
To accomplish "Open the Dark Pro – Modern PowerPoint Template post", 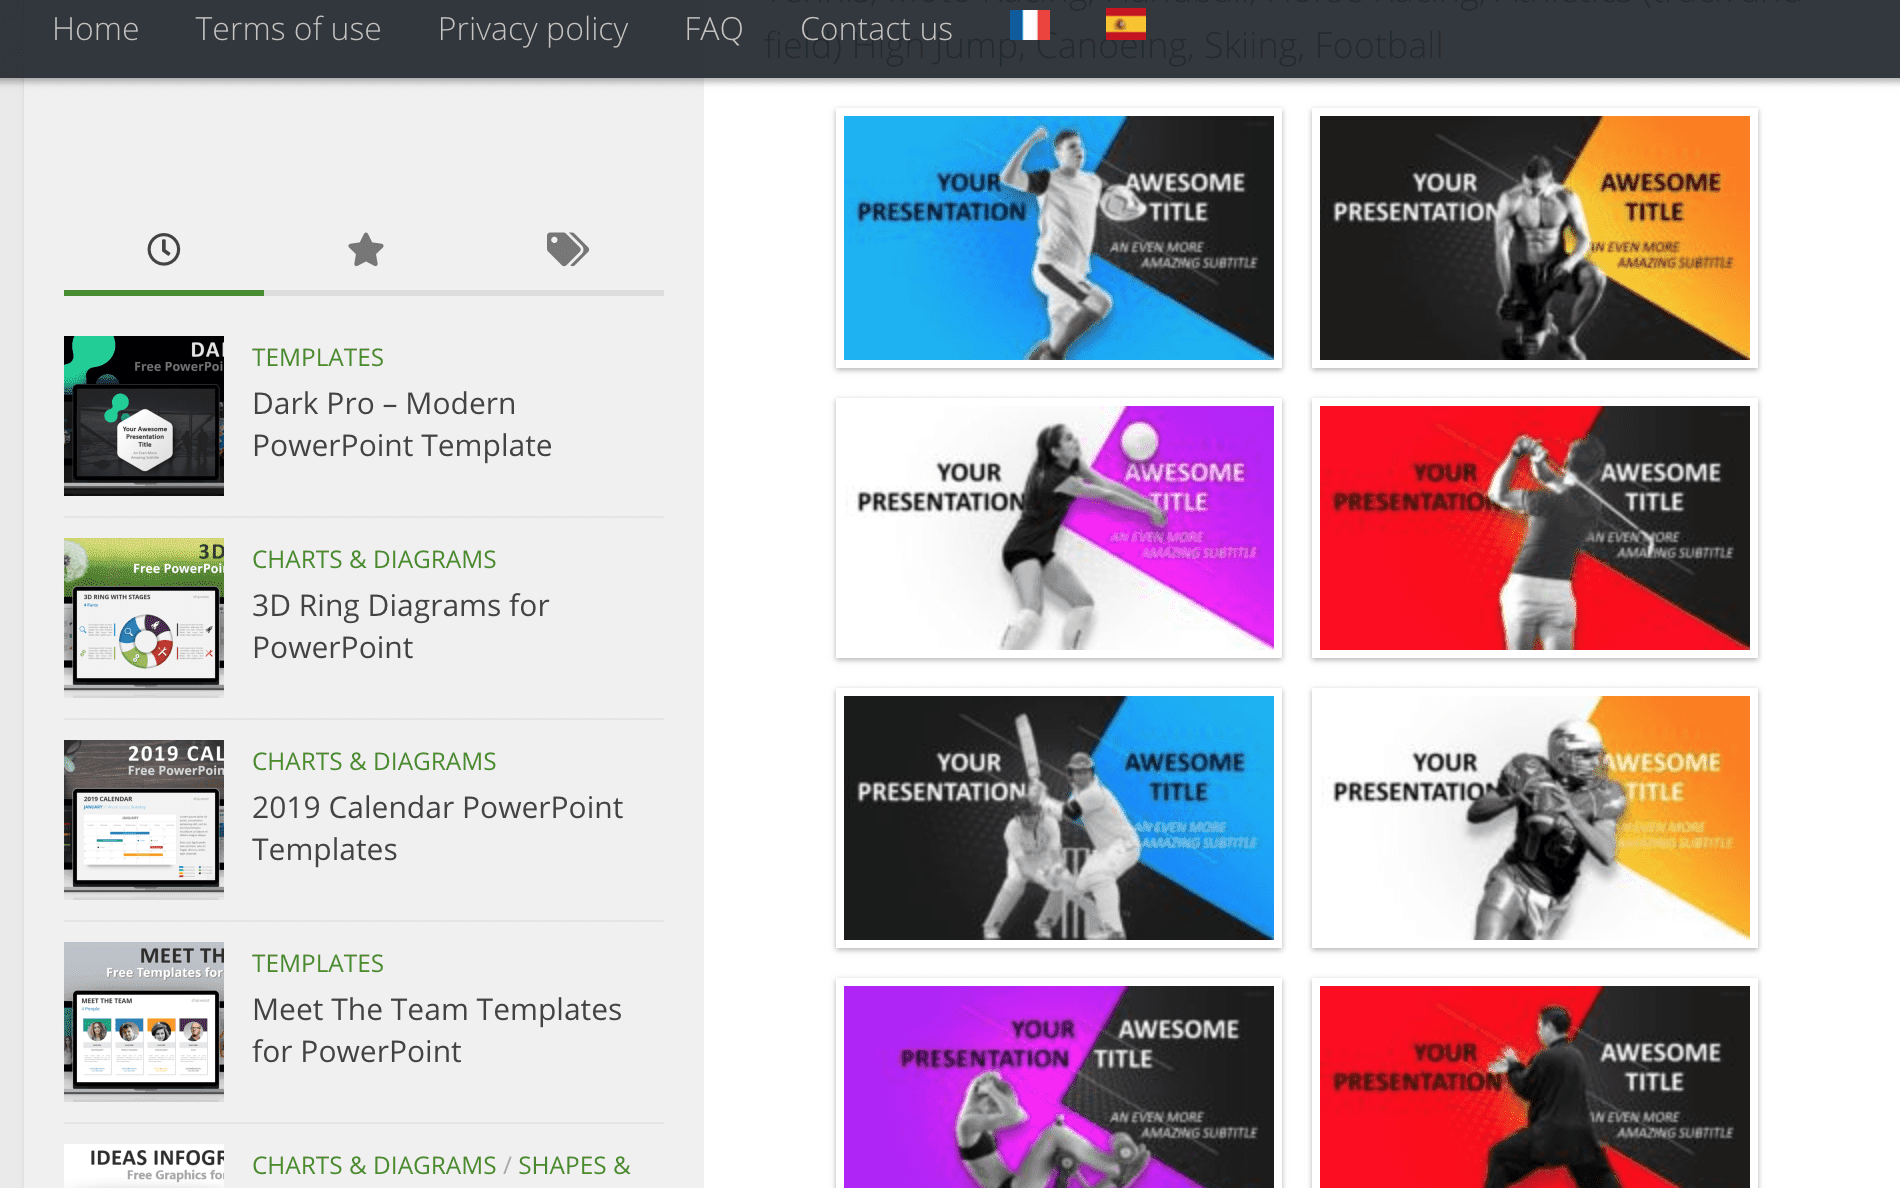I will (402, 424).
